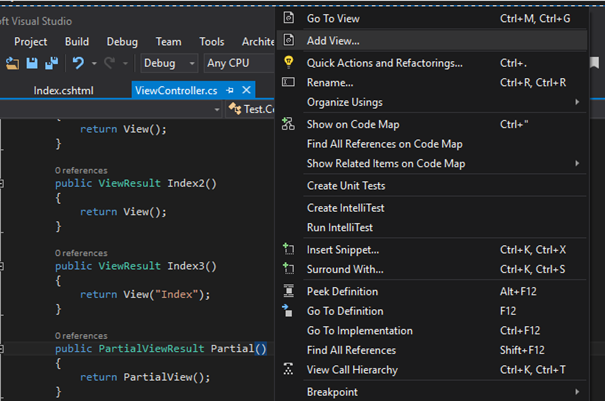Choose Add View... from context menu
The width and height of the screenshot is (605, 401).
point(432,41)
